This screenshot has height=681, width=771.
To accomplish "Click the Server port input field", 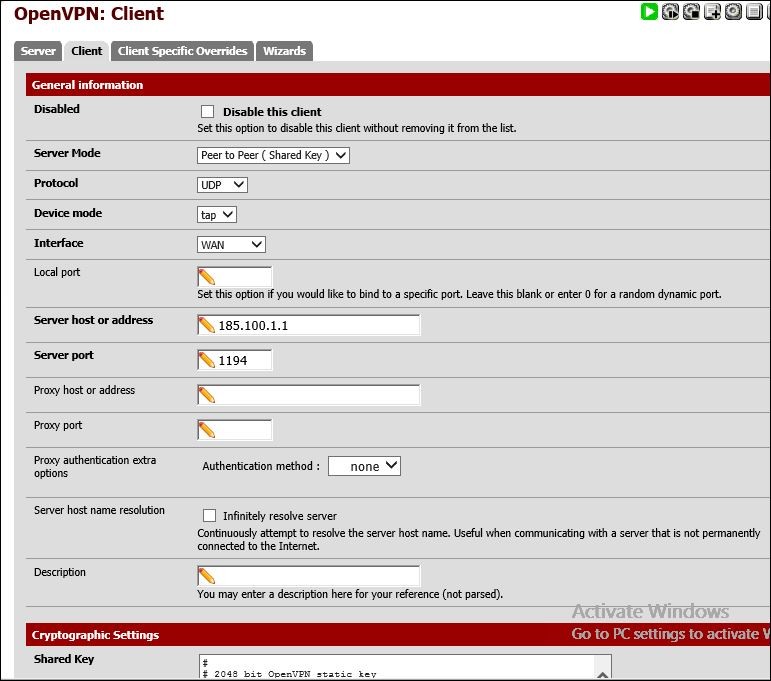I will pyautogui.click(x=243, y=360).
